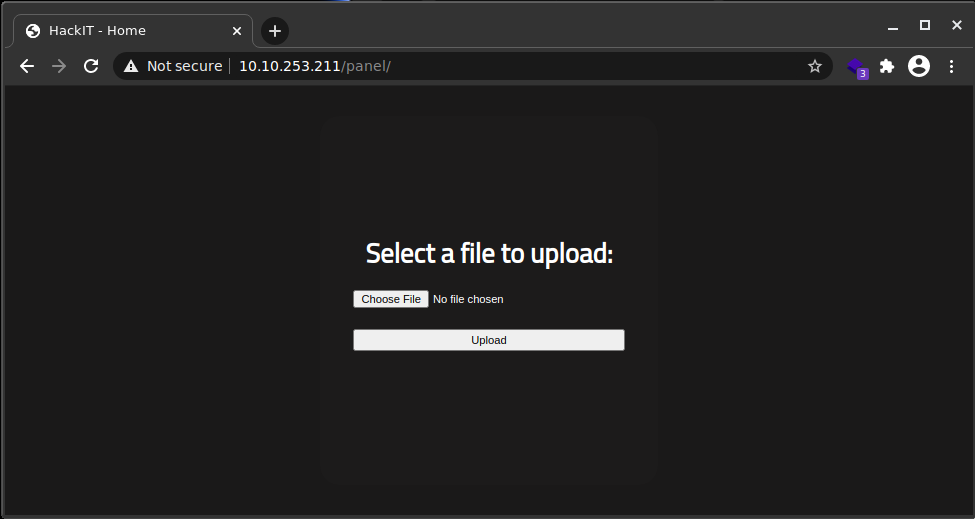
Task: Open the Extensions puzzle piece menu
Action: [886, 66]
